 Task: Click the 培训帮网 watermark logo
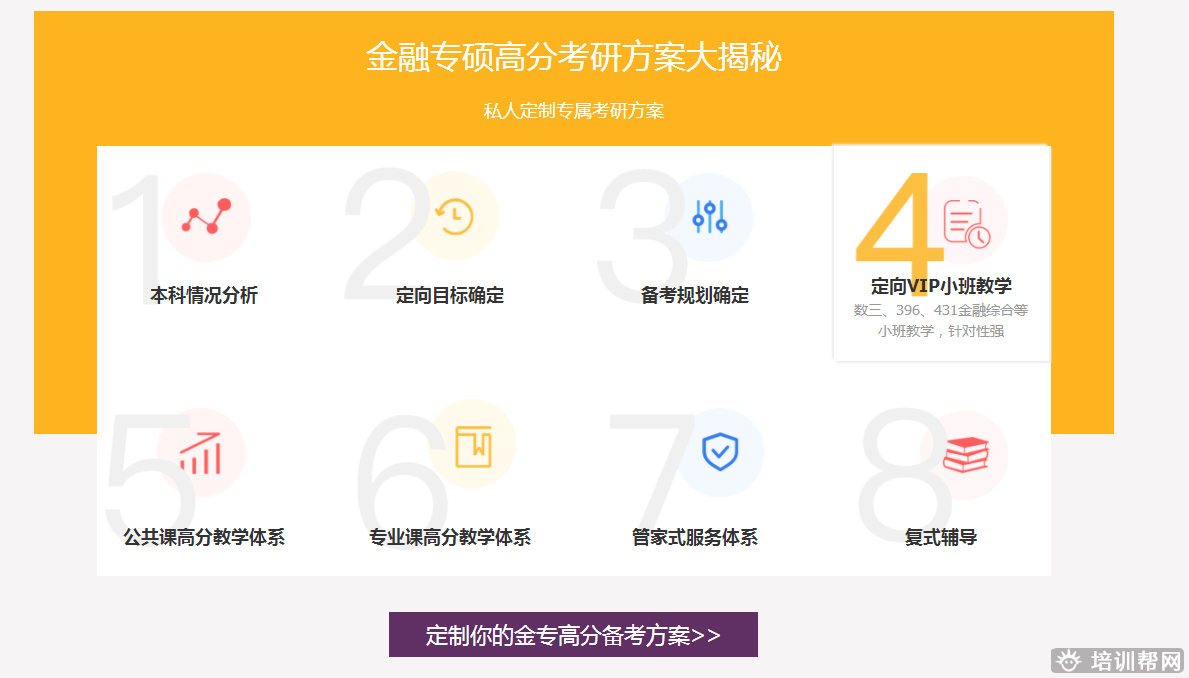(x=1118, y=660)
